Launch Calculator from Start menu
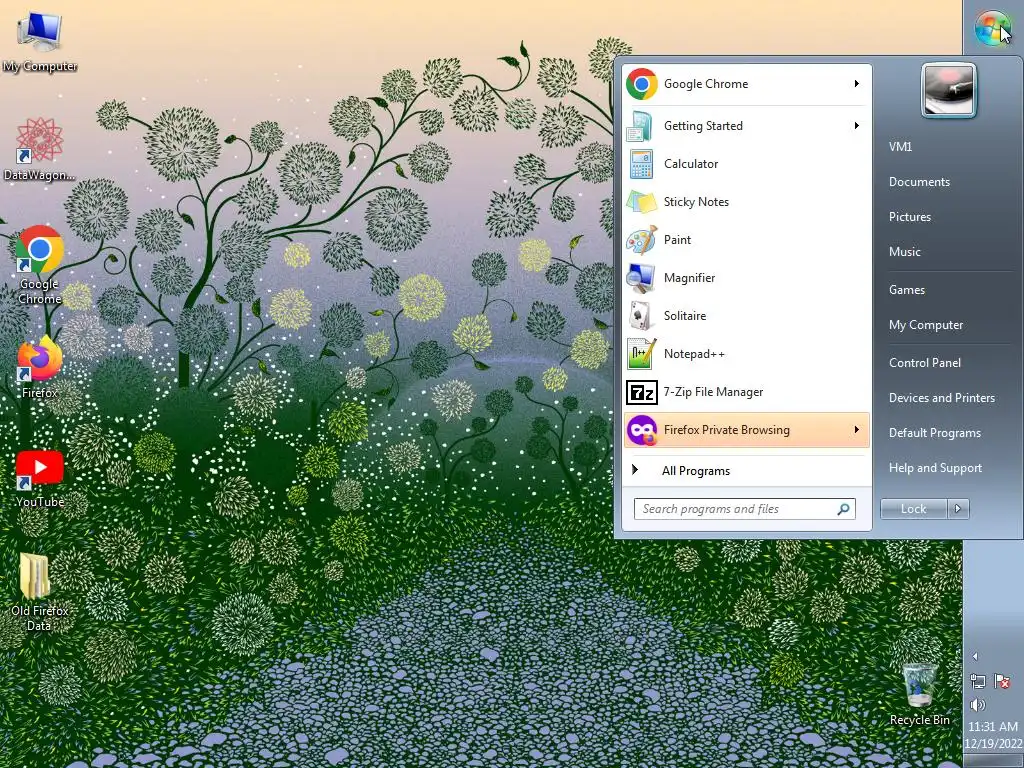 click(746, 164)
